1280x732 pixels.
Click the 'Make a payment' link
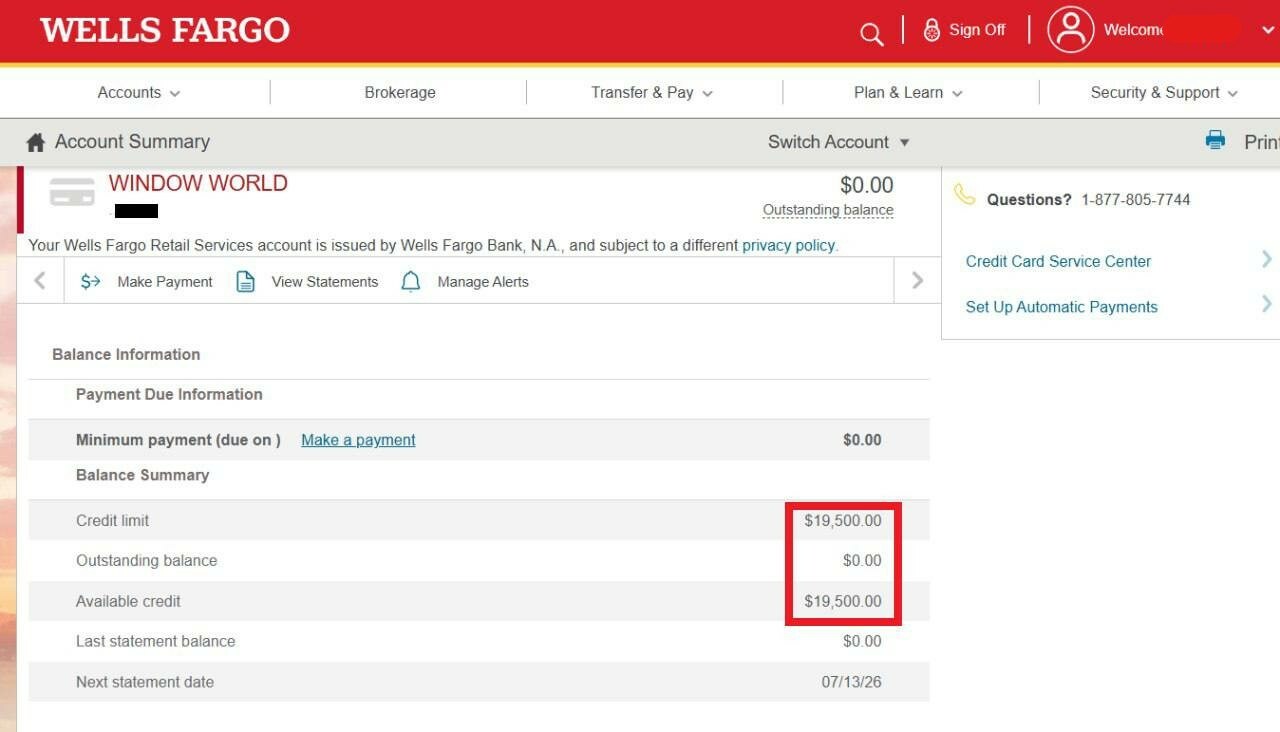coord(358,440)
